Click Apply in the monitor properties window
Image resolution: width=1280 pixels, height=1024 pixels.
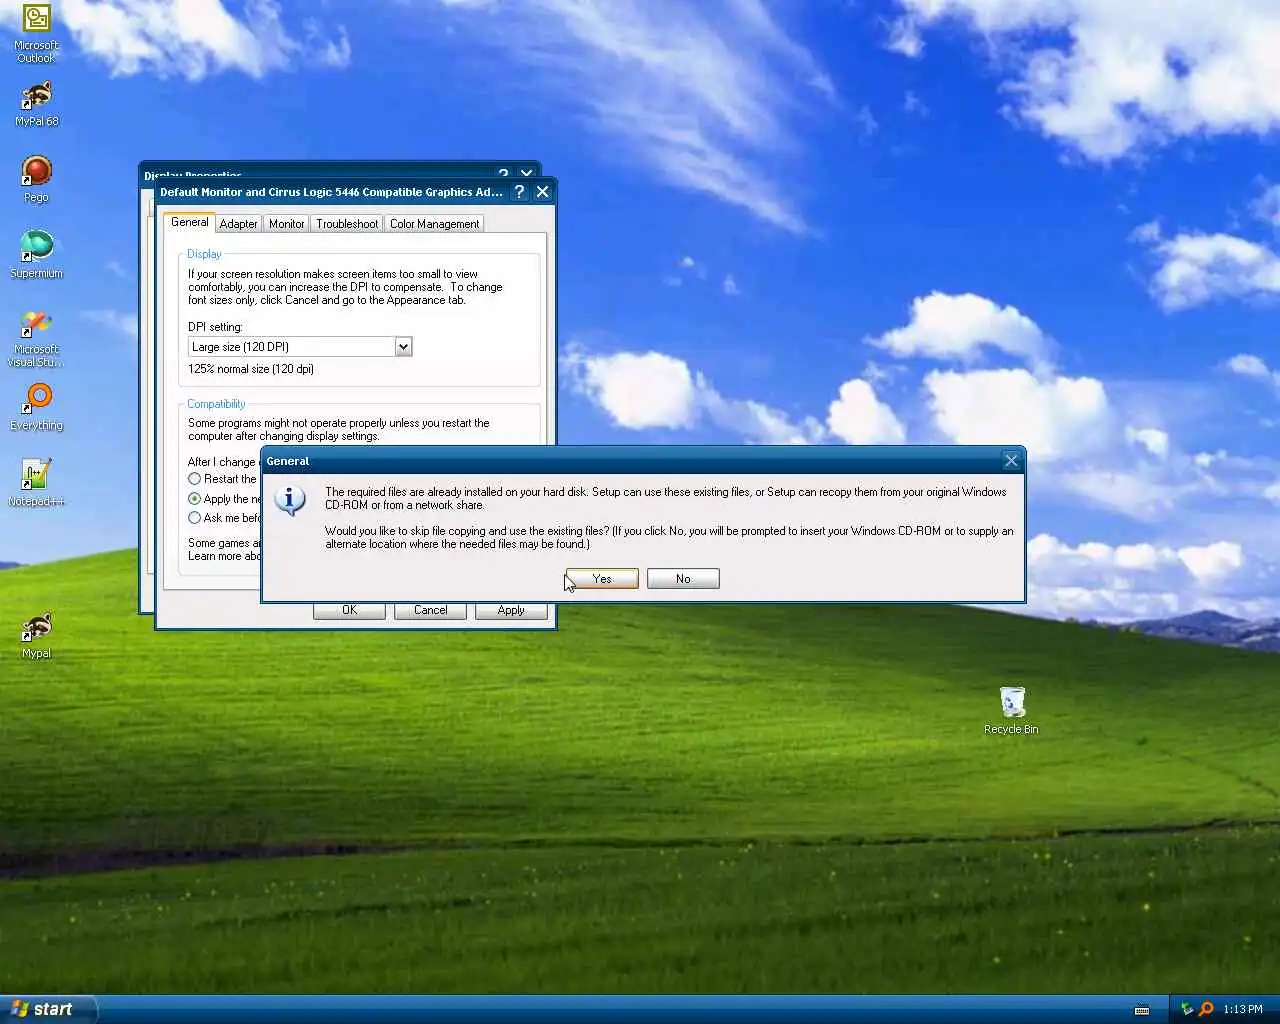(511, 611)
